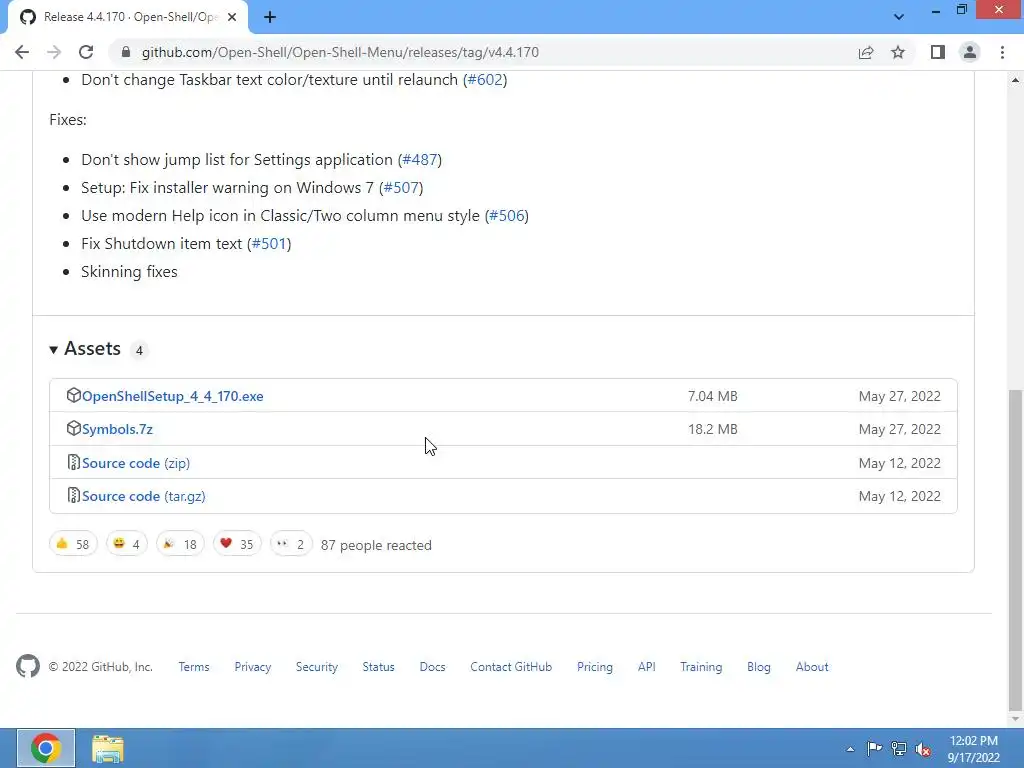Viewport: 1024px width, 768px height.
Task: Open Chrome's three-dot menu
Action: click(1002, 52)
